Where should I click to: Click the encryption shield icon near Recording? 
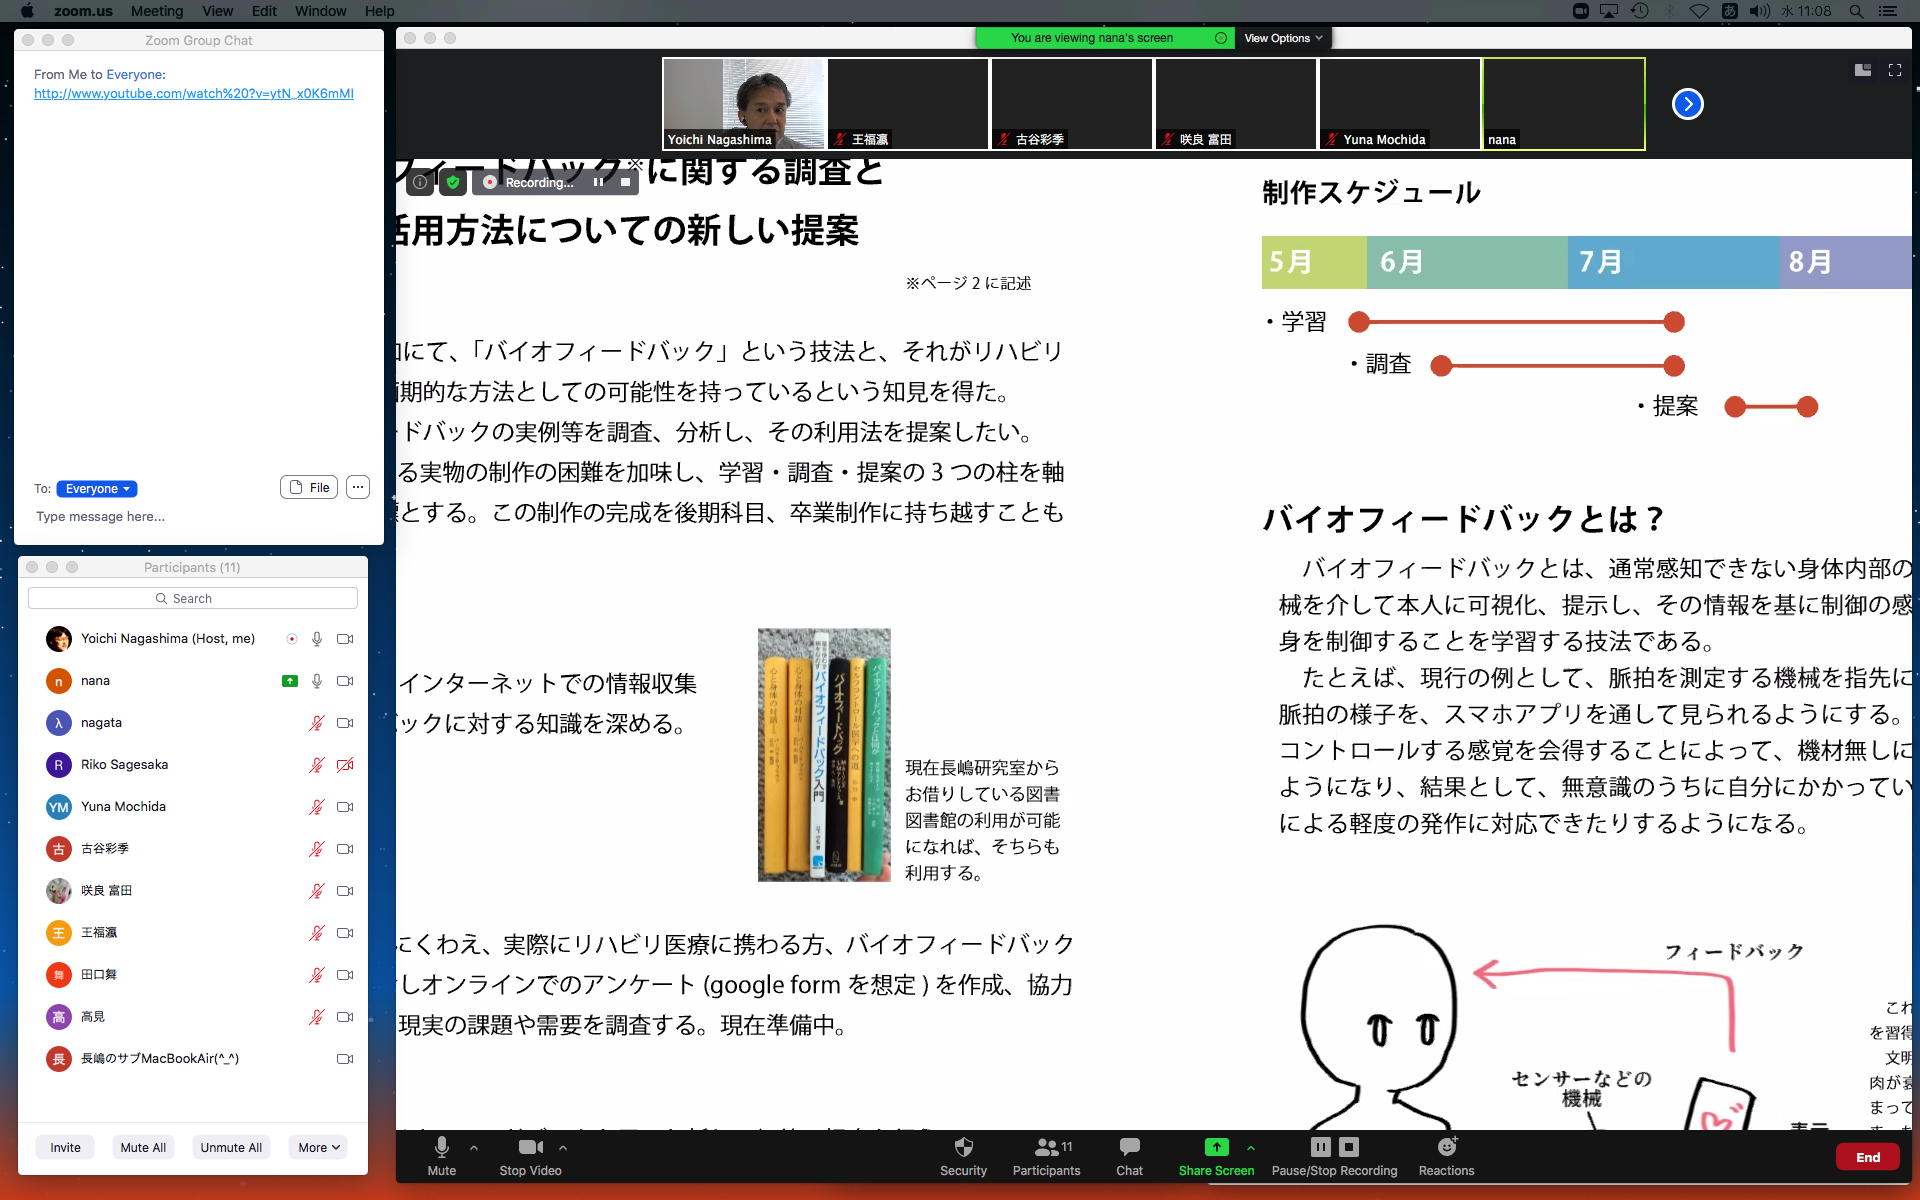[453, 182]
